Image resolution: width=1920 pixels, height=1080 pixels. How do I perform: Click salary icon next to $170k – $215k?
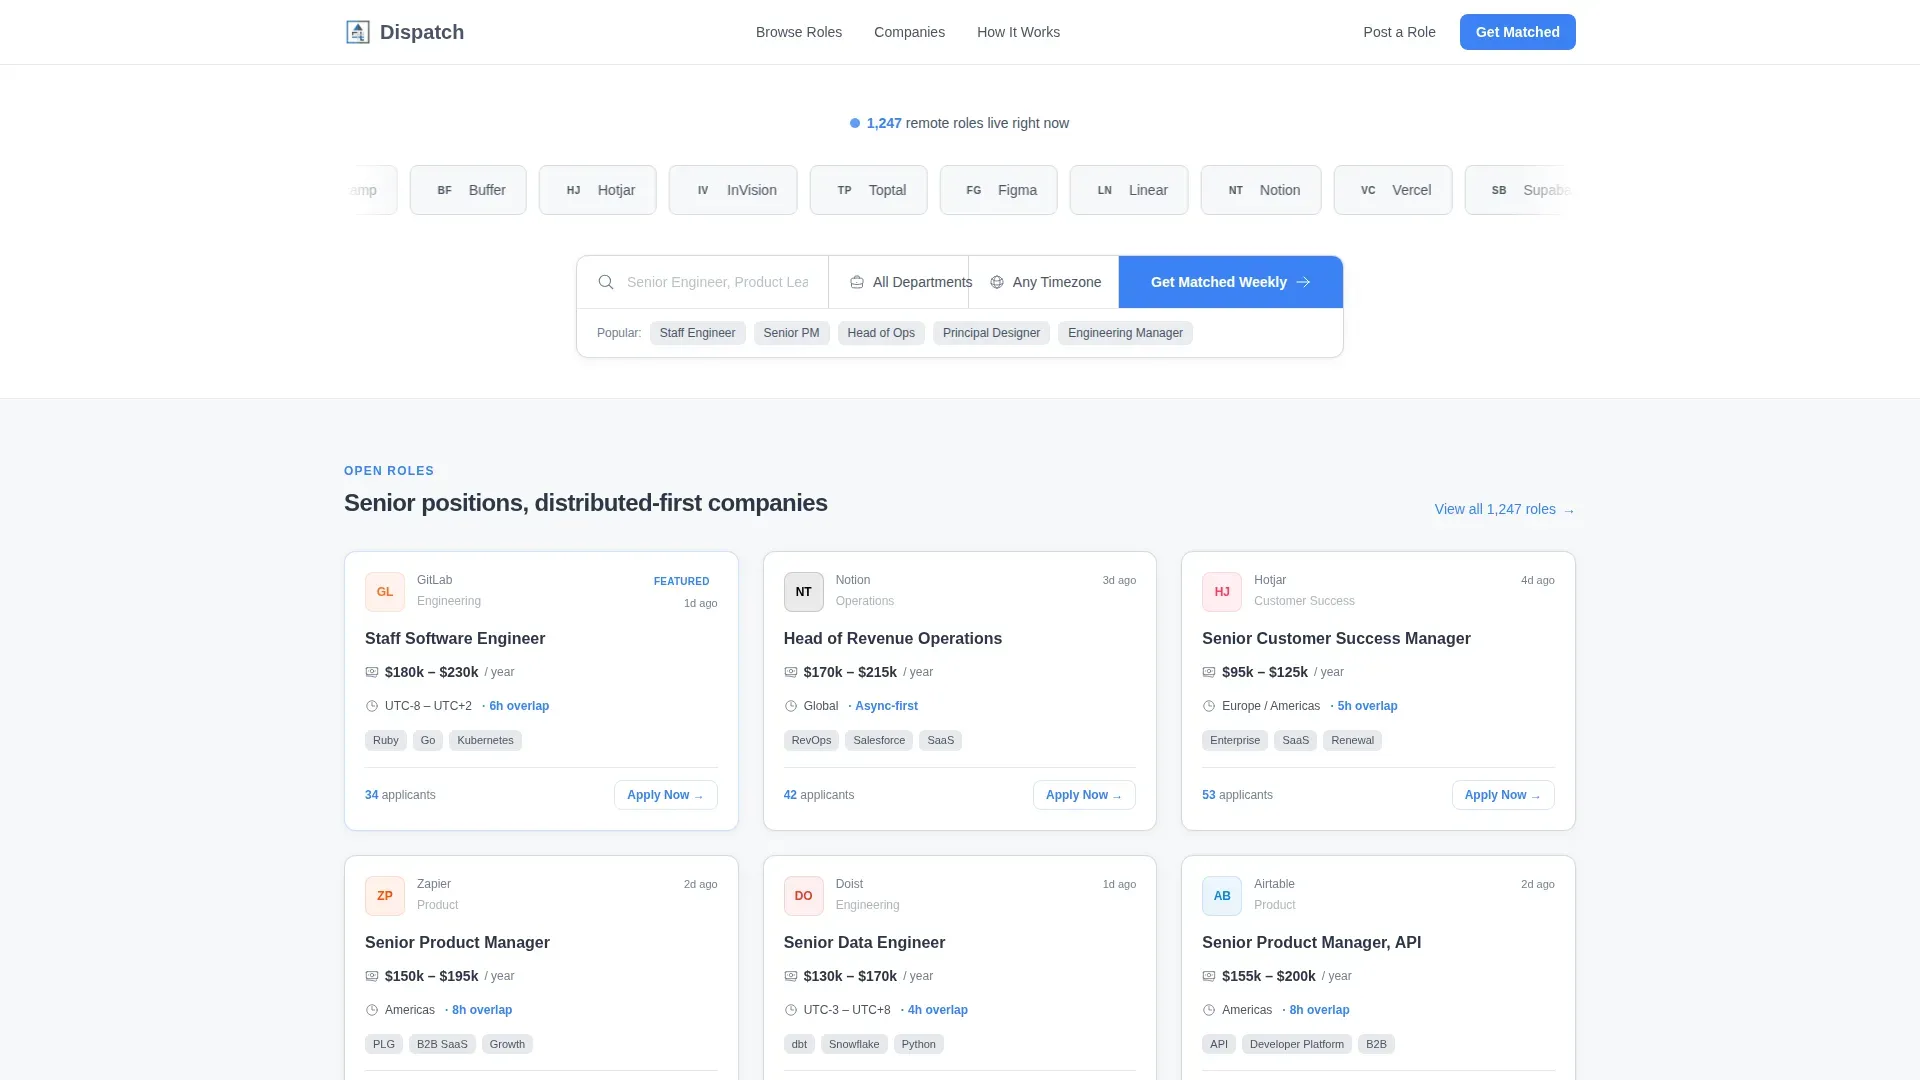click(x=791, y=672)
